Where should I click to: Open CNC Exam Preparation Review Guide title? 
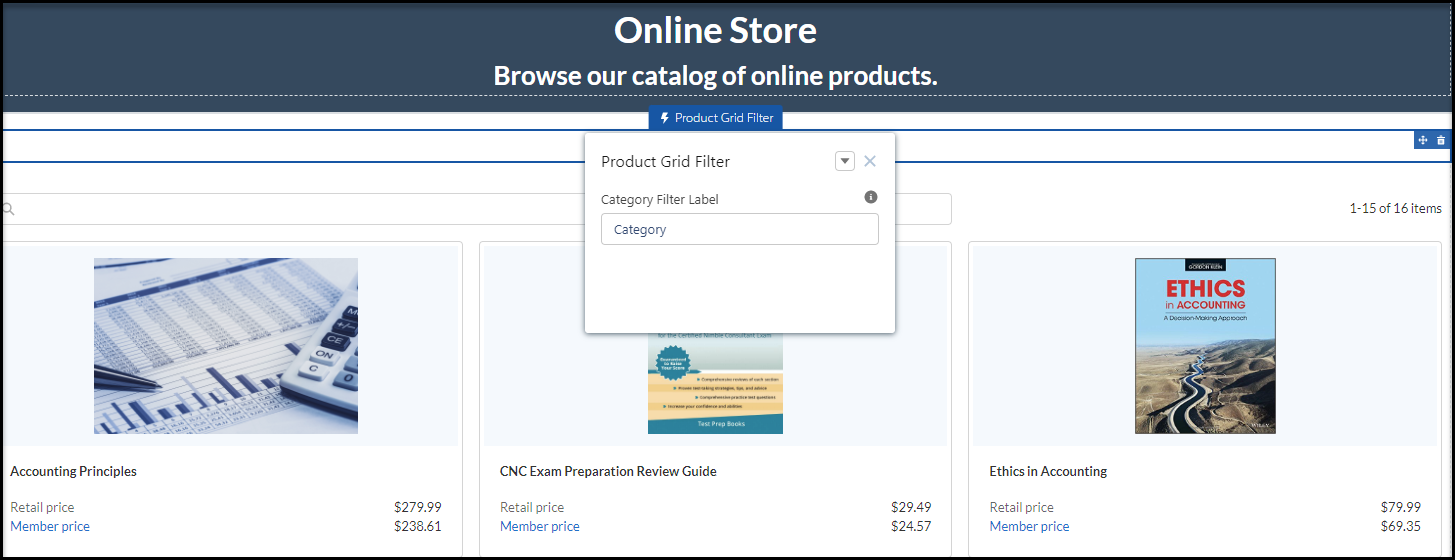click(608, 471)
